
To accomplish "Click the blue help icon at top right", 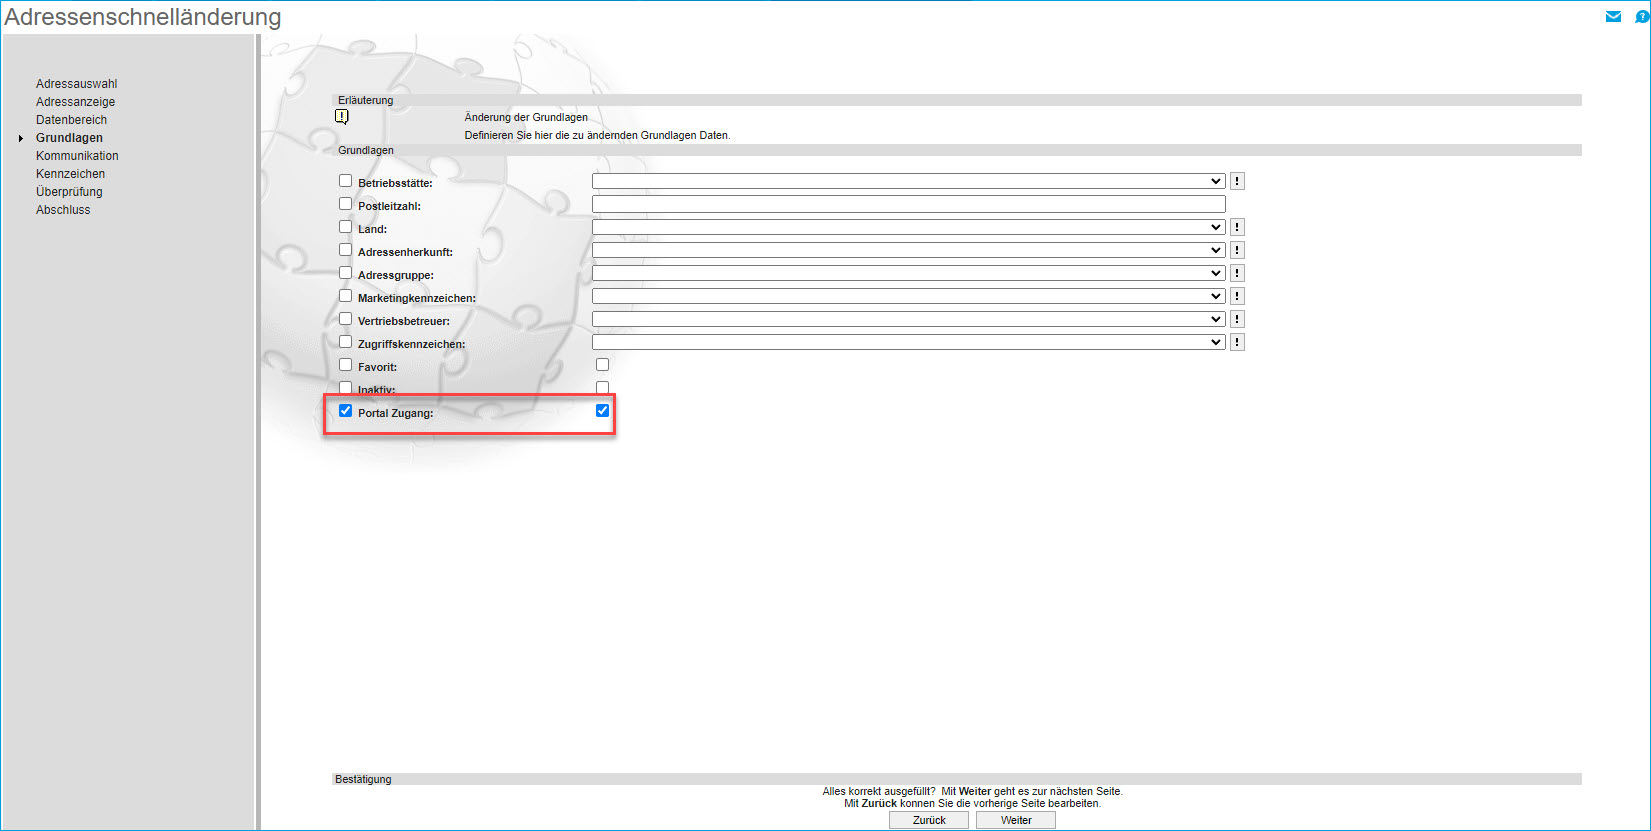I will [1641, 16].
